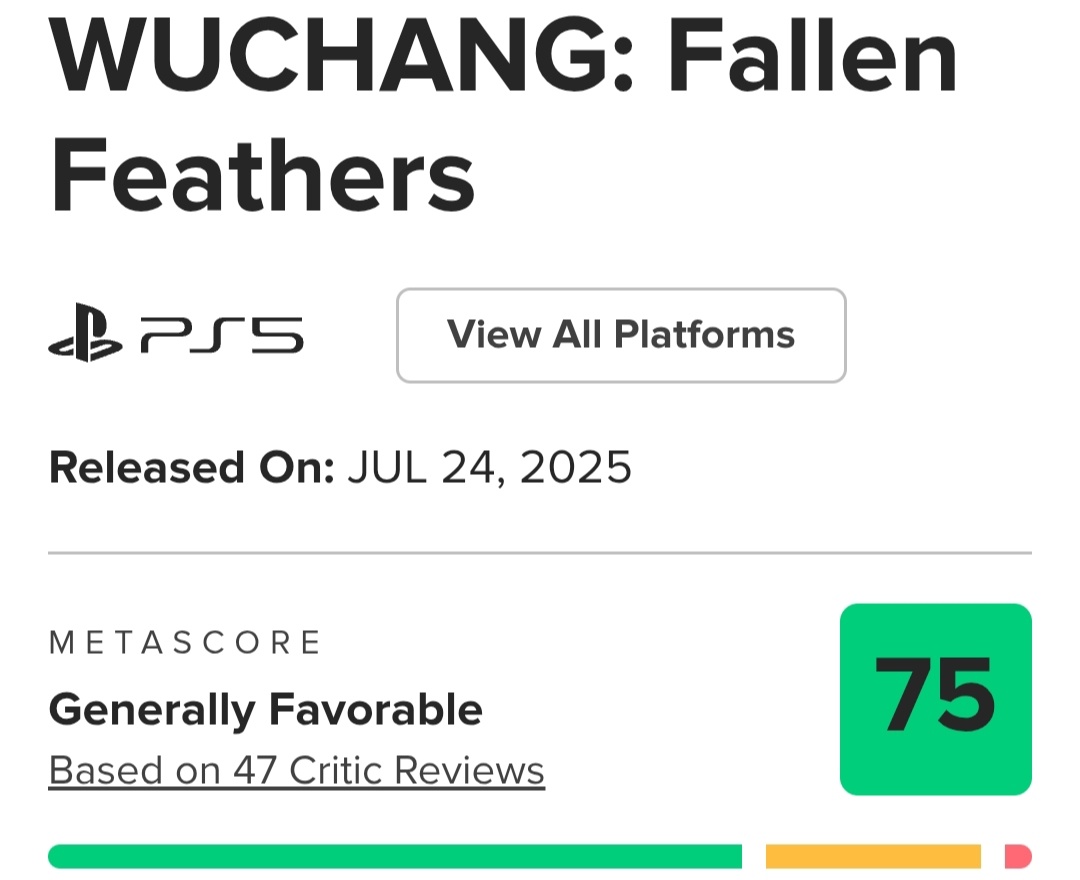Click the horizontal divider line above Metascore
Viewport: 1080px width, 880px height.
pos(540,552)
